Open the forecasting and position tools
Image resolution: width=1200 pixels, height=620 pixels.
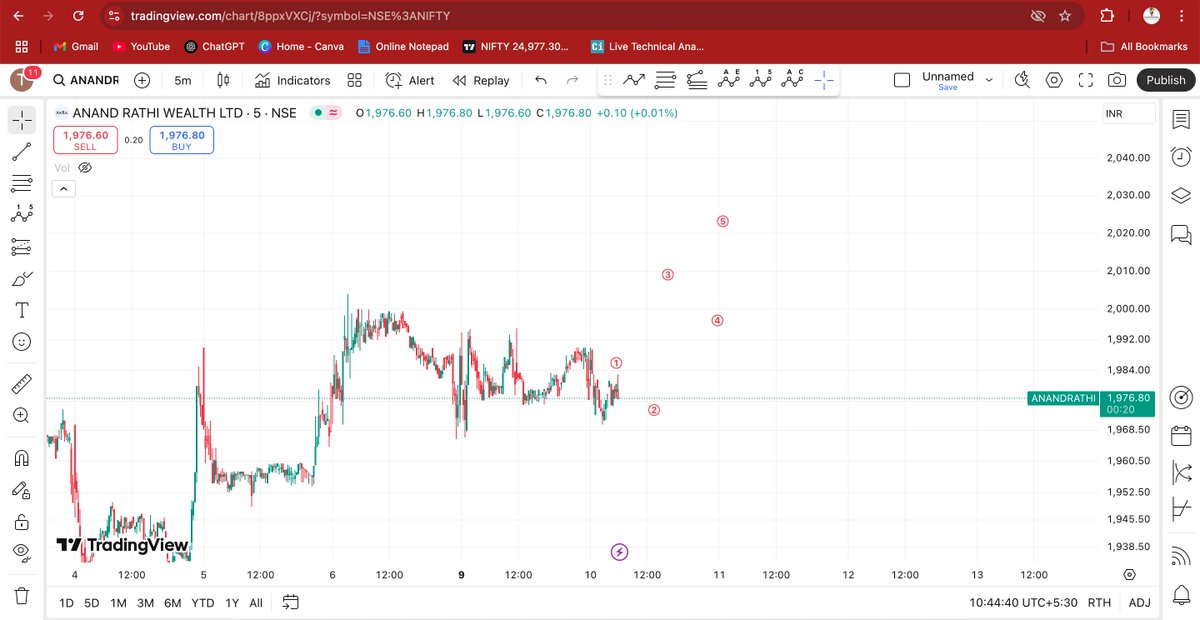[22, 246]
